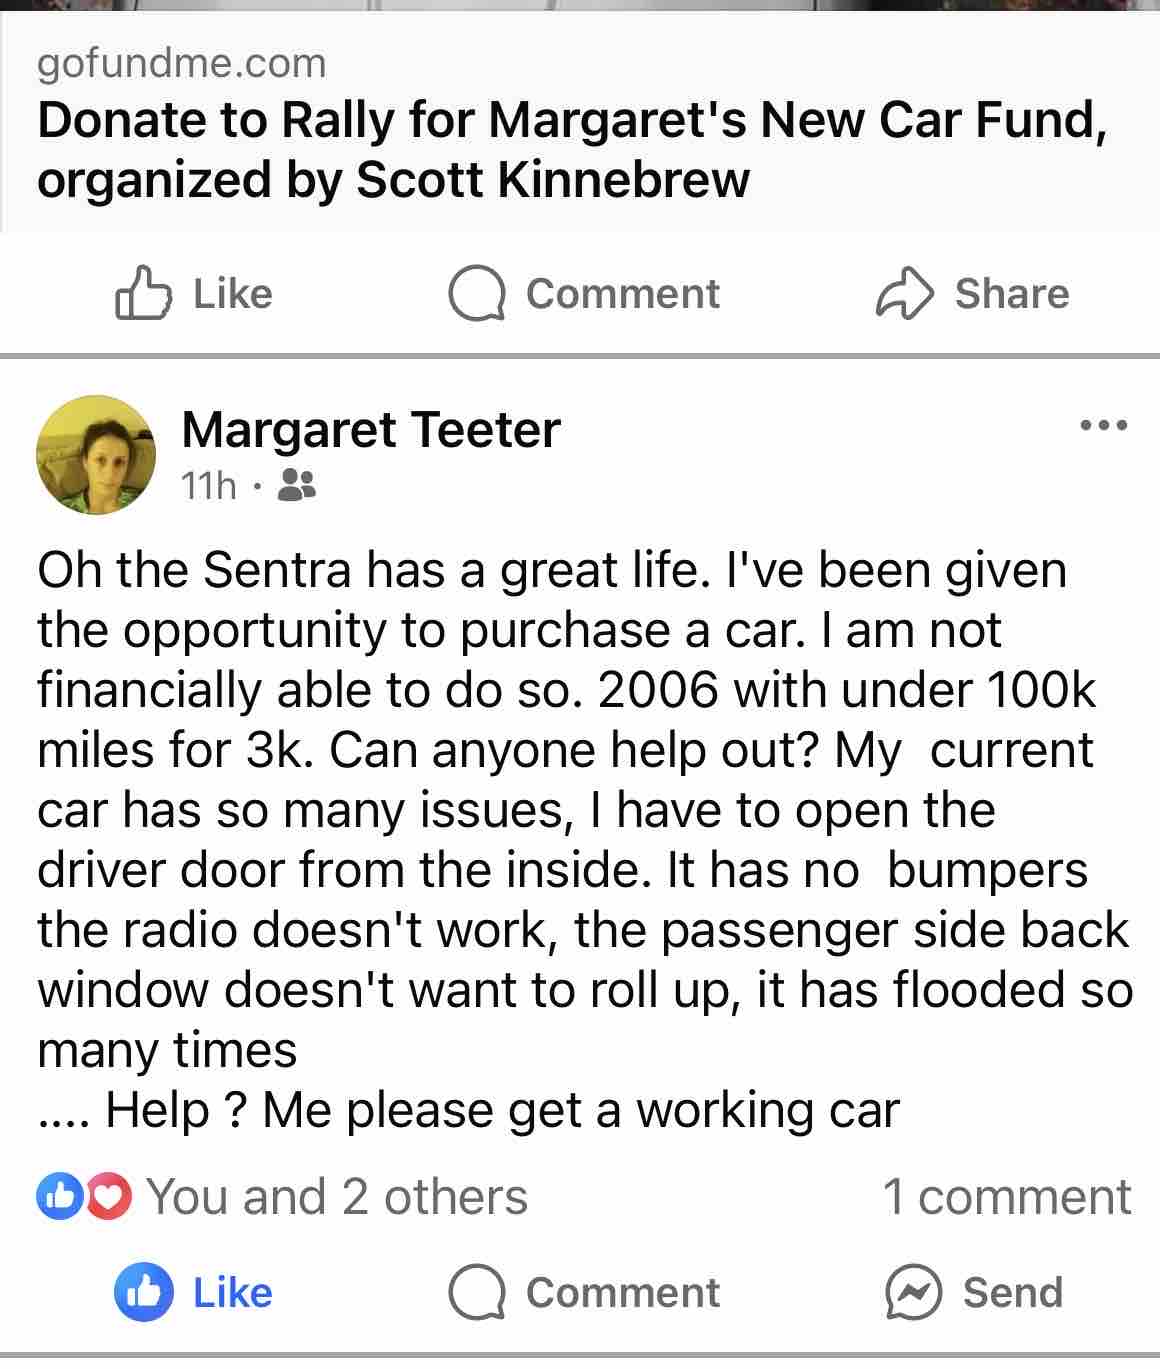Click the Messenger send icon

[913, 1292]
